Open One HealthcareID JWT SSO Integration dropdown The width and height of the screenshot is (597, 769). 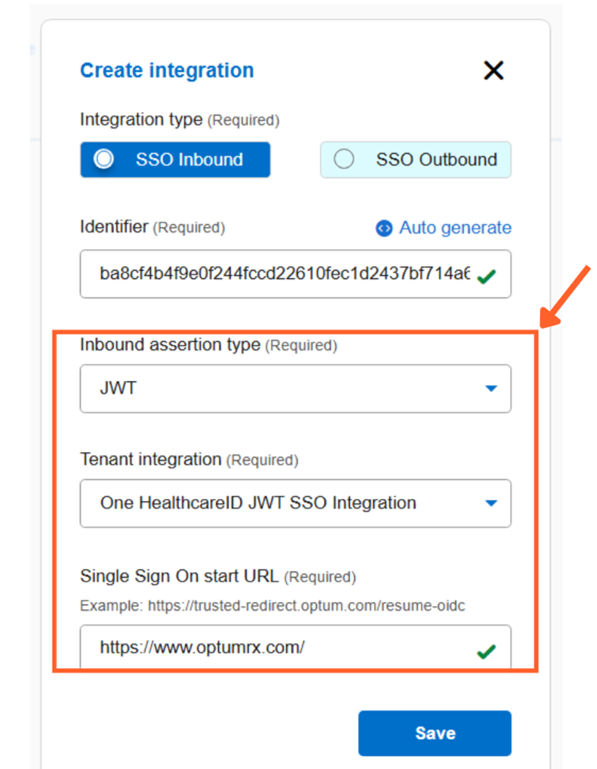(x=295, y=503)
